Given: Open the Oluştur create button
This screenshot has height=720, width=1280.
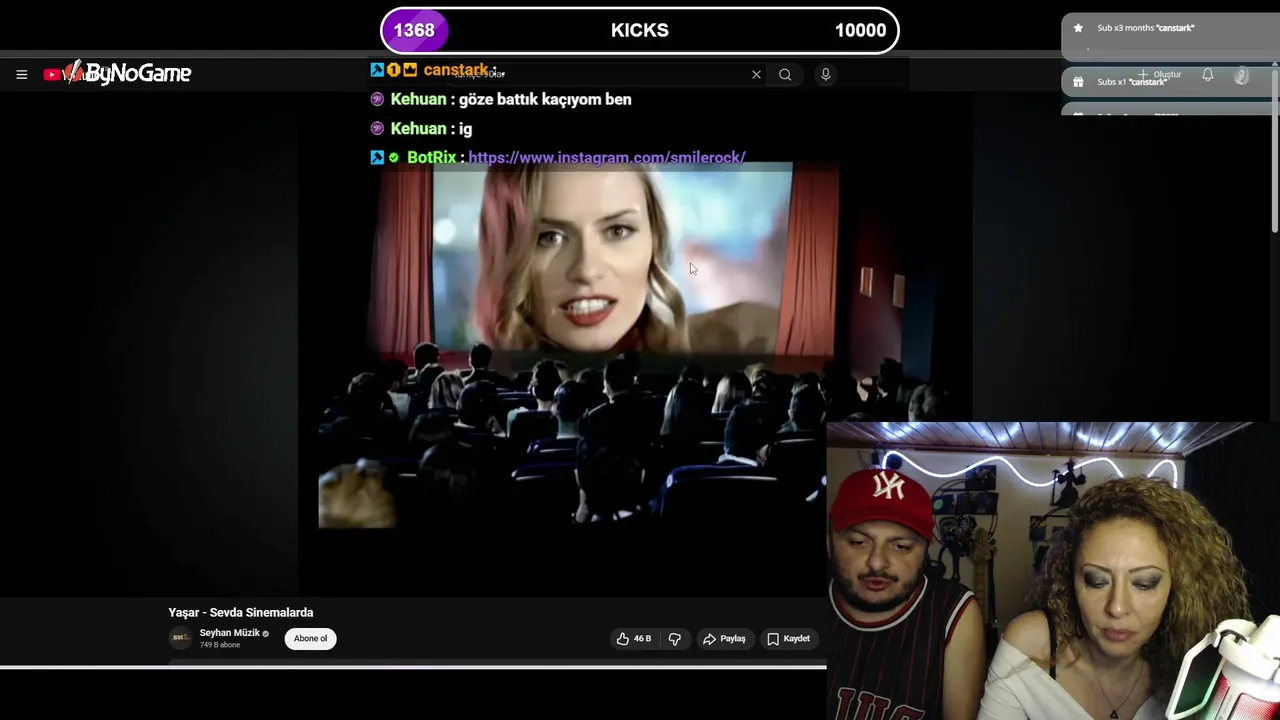Looking at the screenshot, I should (x=1160, y=75).
